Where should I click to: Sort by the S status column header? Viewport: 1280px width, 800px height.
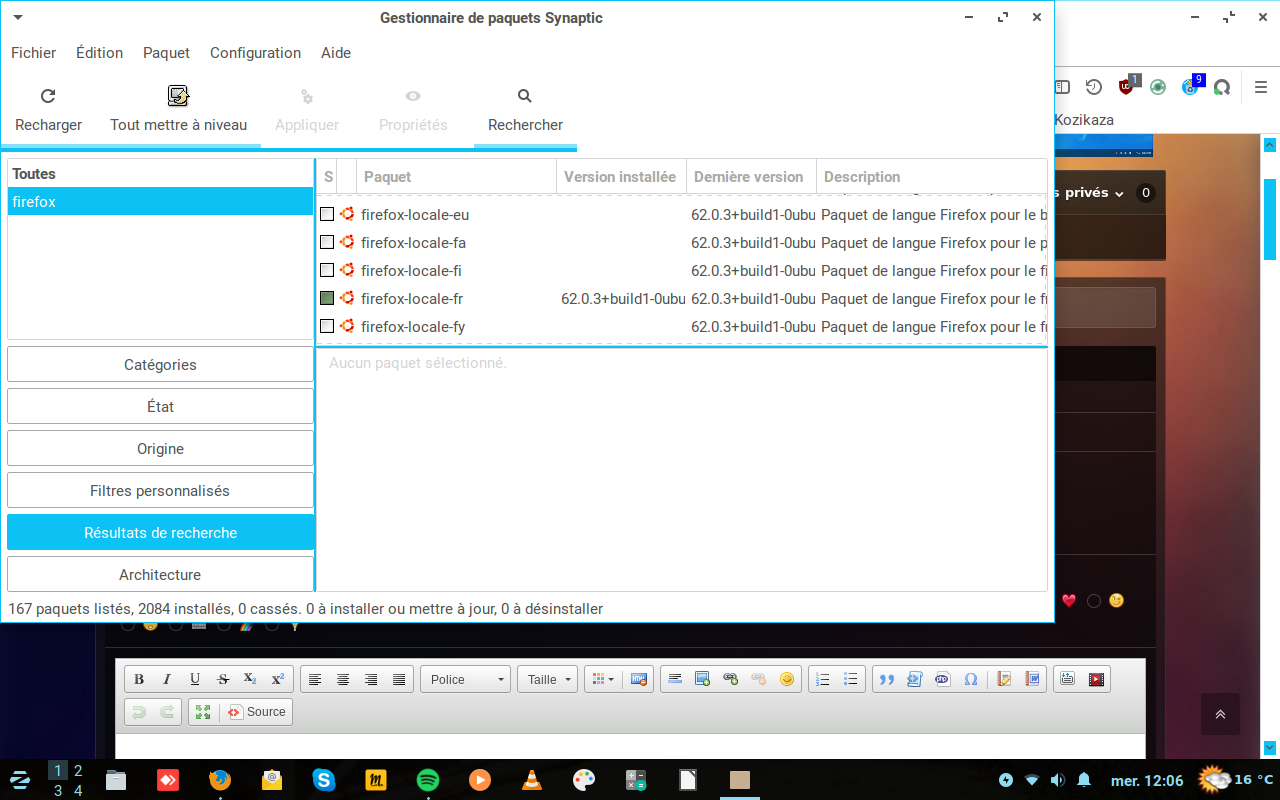point(328,177)
